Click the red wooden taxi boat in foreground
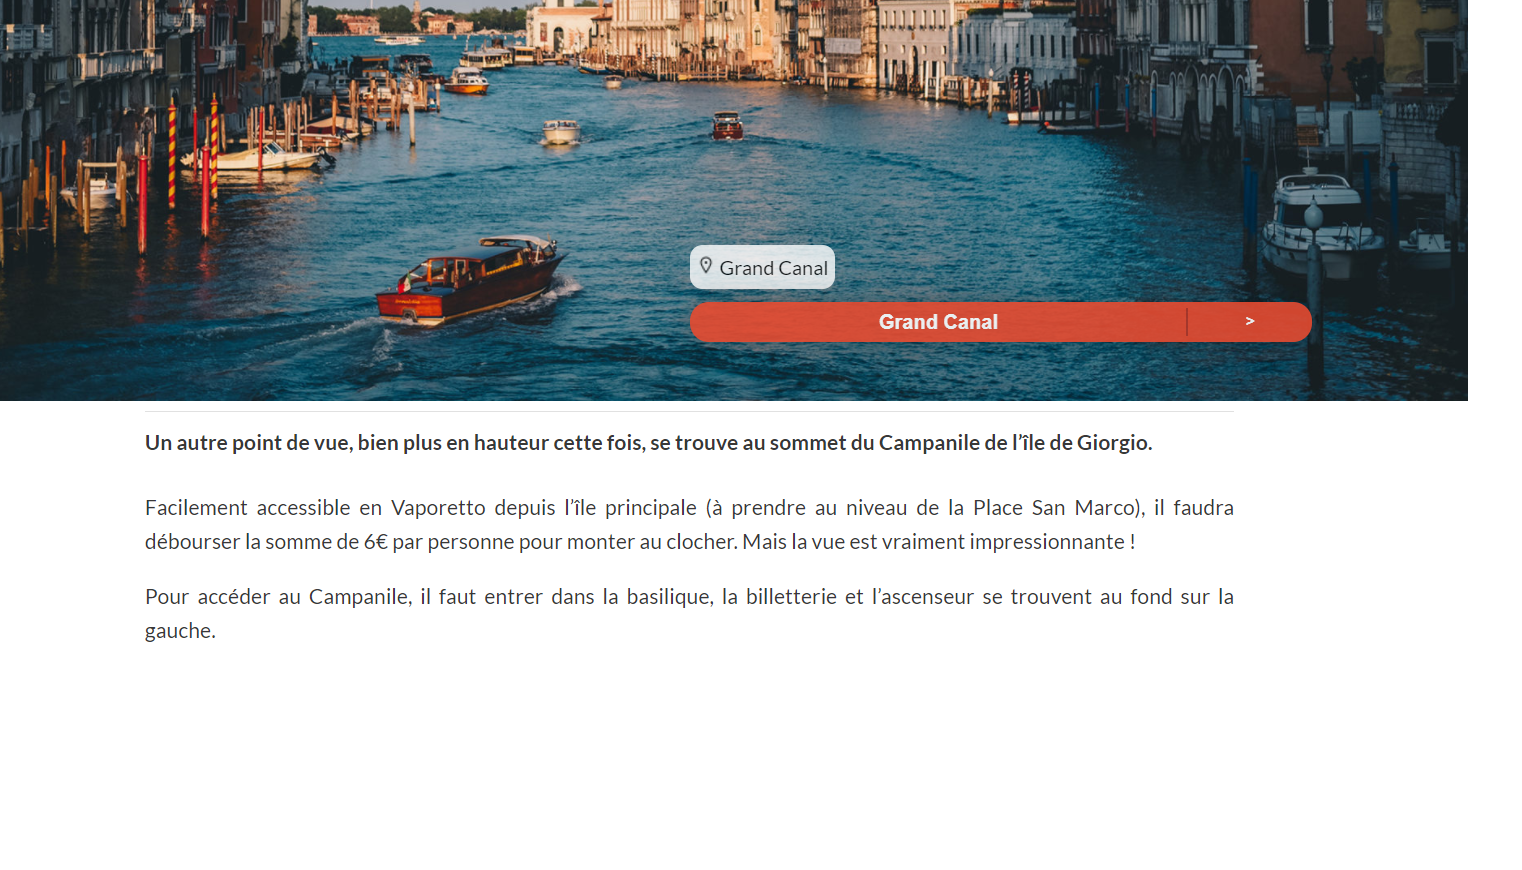This screenshot has height=870, width=1522. click(x=470, y=280)
